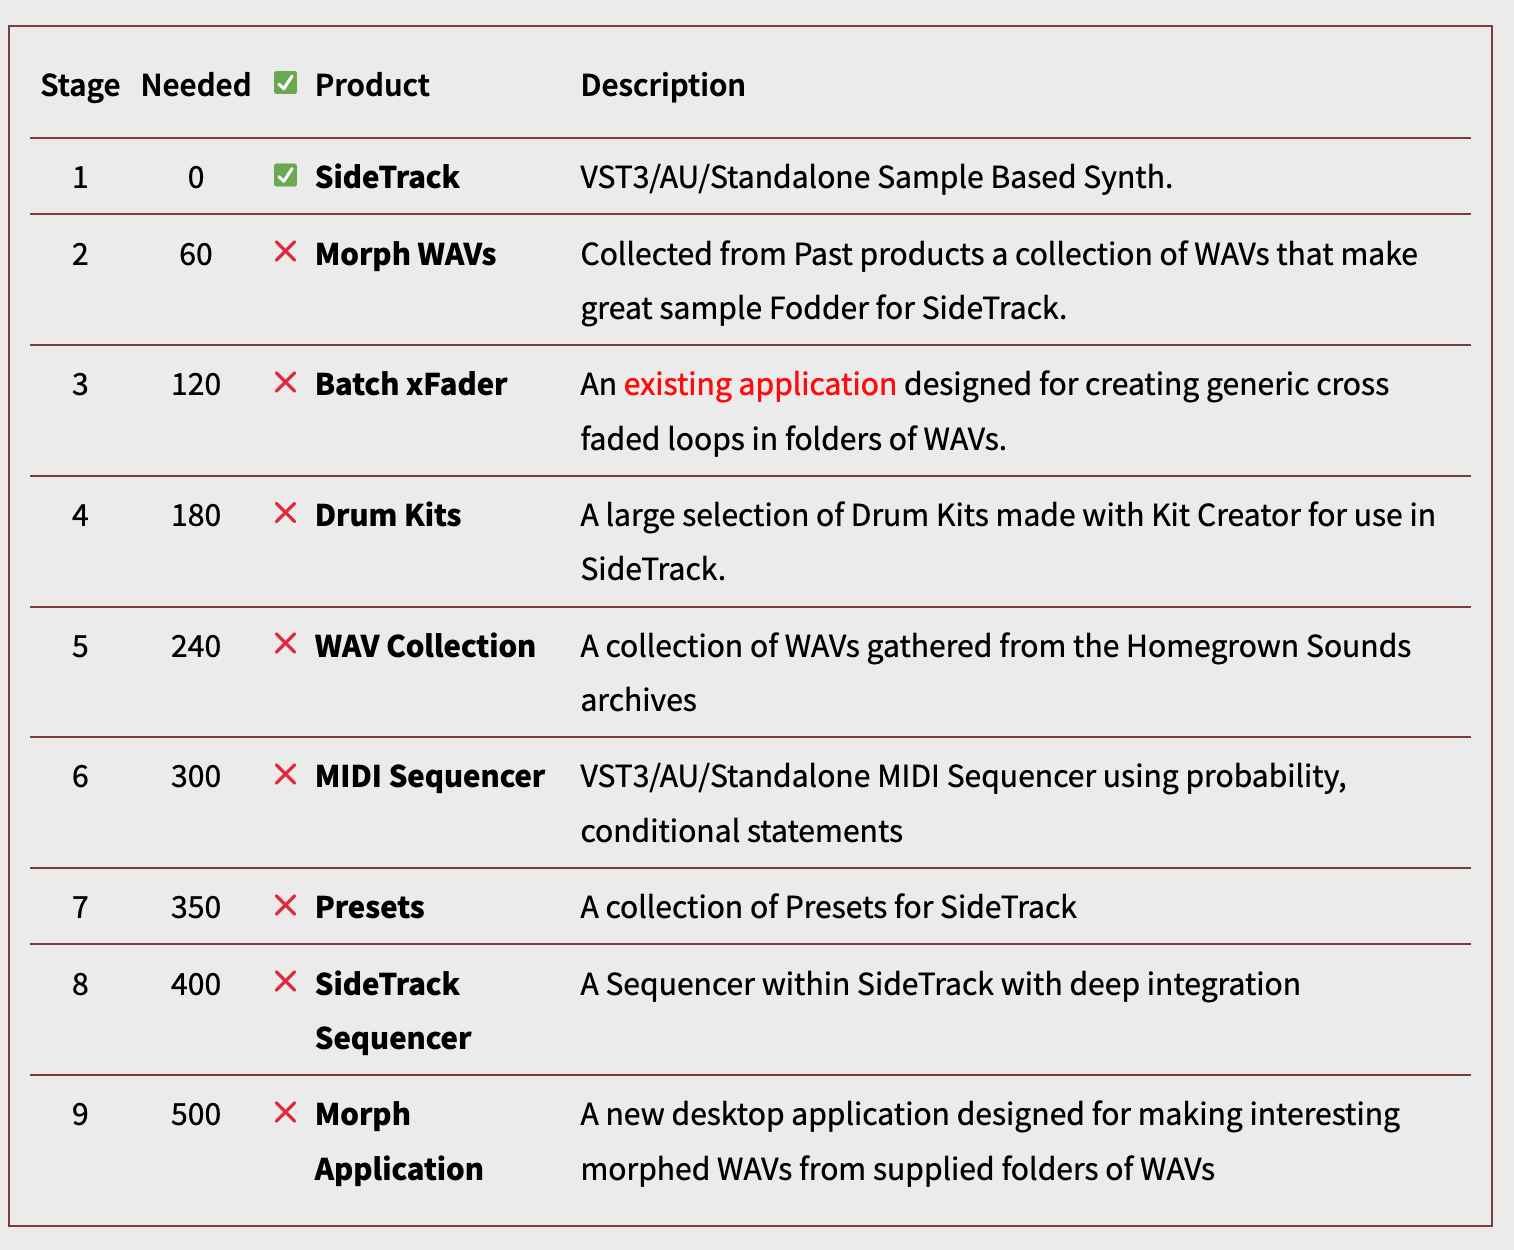This screenshot has height=1250, width=1514.
Task: Click the Stage column header
Action: 80,85
